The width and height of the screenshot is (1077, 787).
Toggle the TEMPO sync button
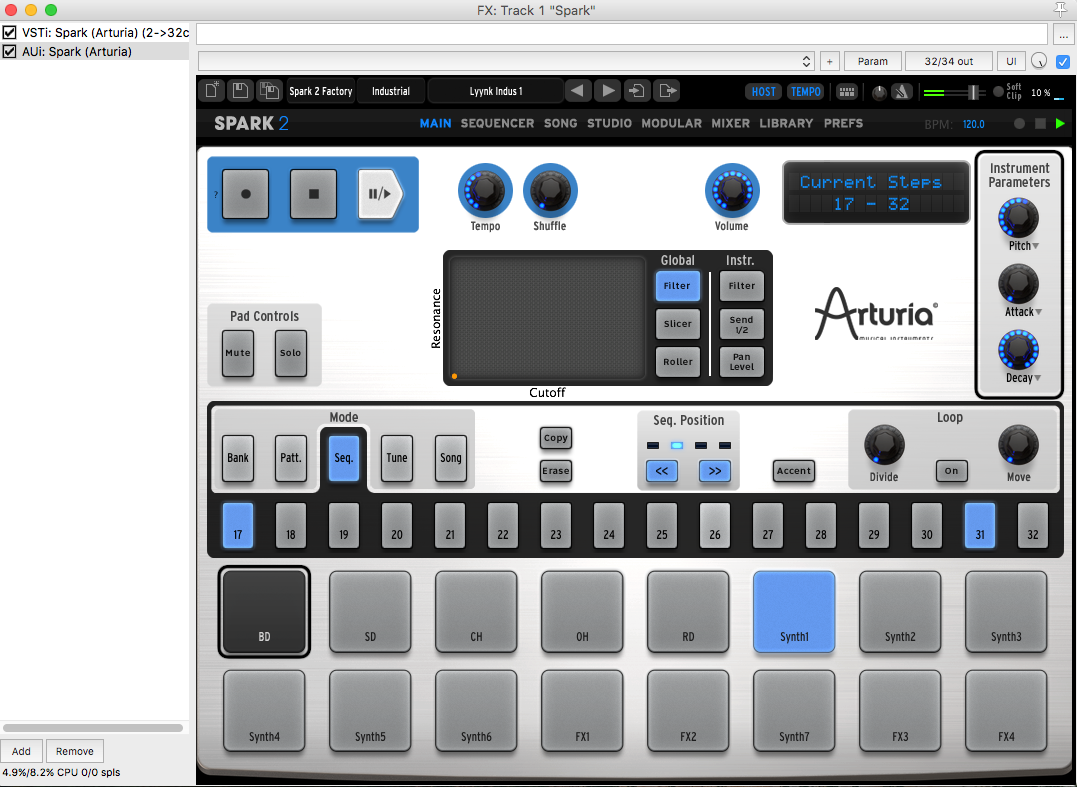806,91
